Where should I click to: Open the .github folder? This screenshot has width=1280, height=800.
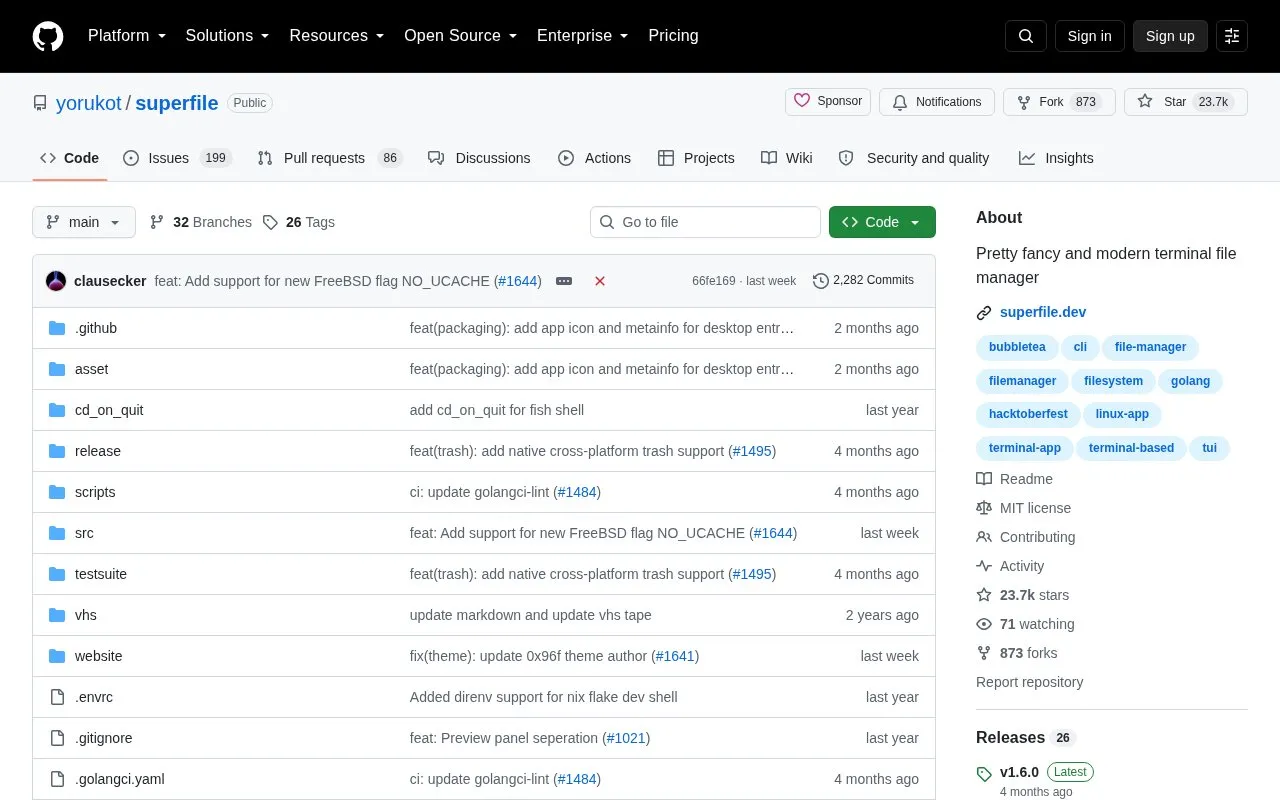(x=96, y=328)
